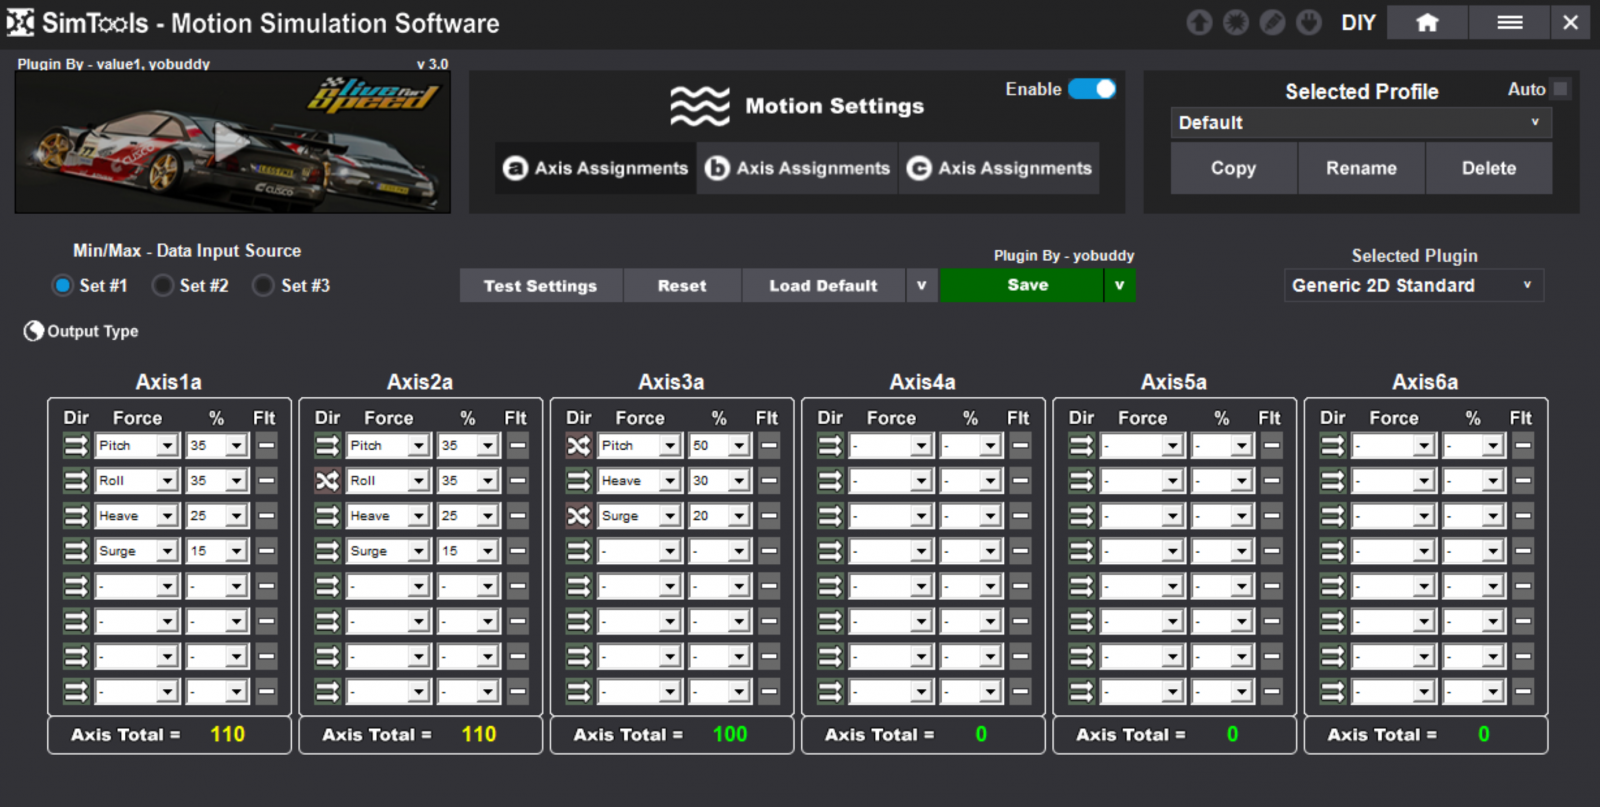Click the upward arrow circle icon

(1199, 22)
